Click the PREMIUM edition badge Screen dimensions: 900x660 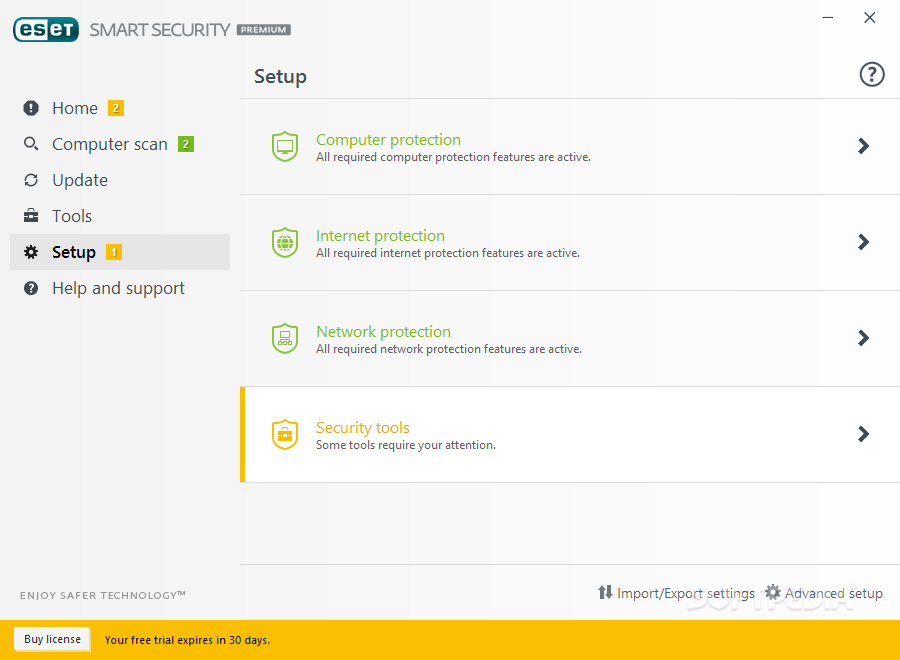(x=263, y=30)
